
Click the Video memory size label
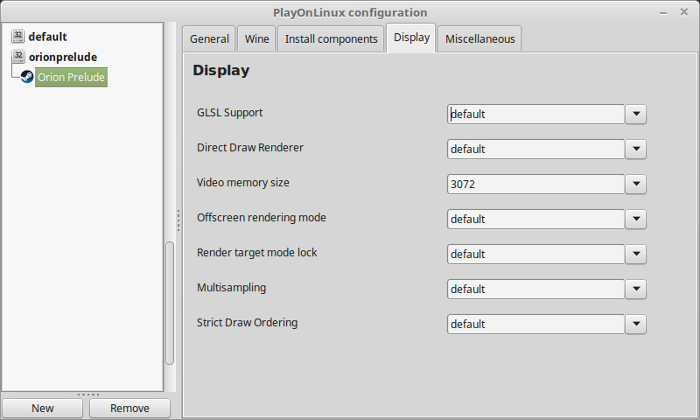243,183
